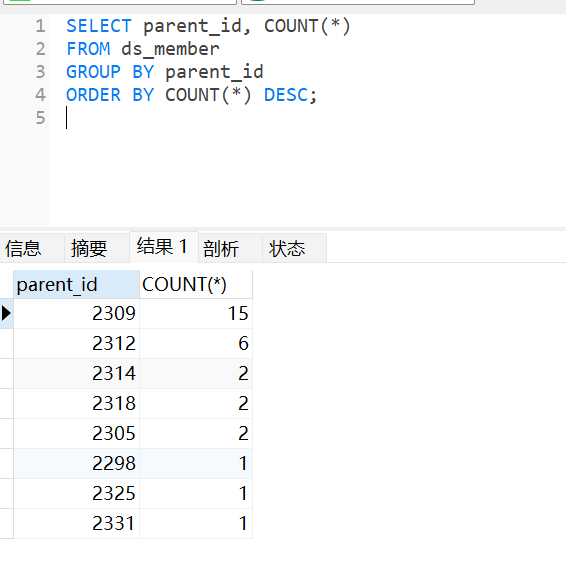Image resolution: width=566 pixels, height=567 pixels.
Task: Click the DESC keyword in the query
Action: pos(286,95)
